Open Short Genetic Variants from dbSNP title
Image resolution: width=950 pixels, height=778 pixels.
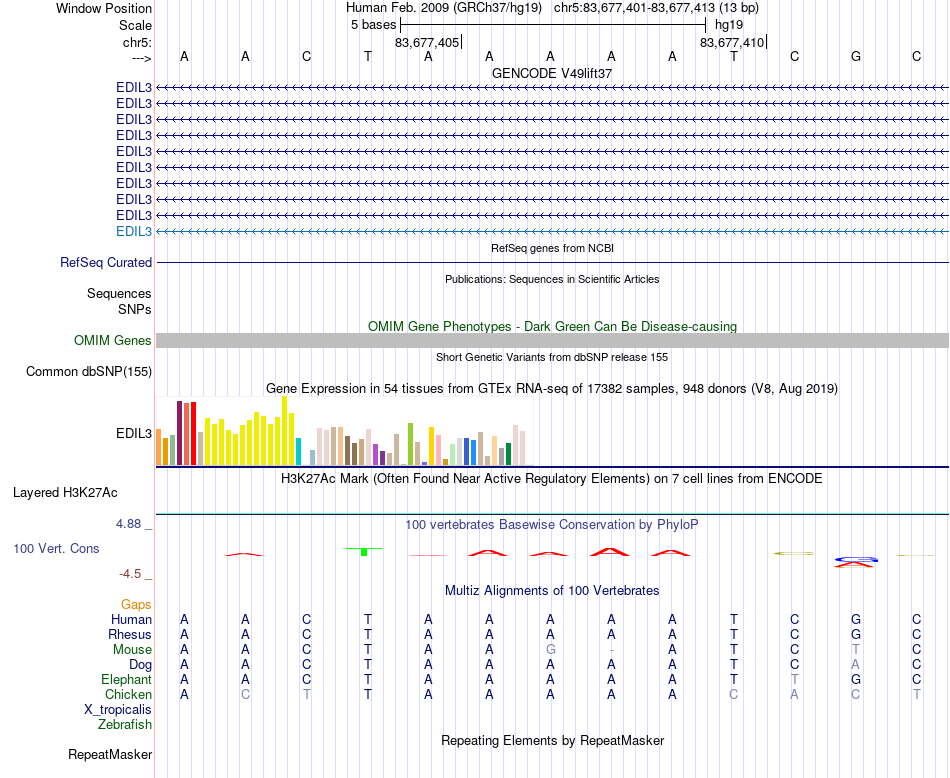click(x=552, y=357)
